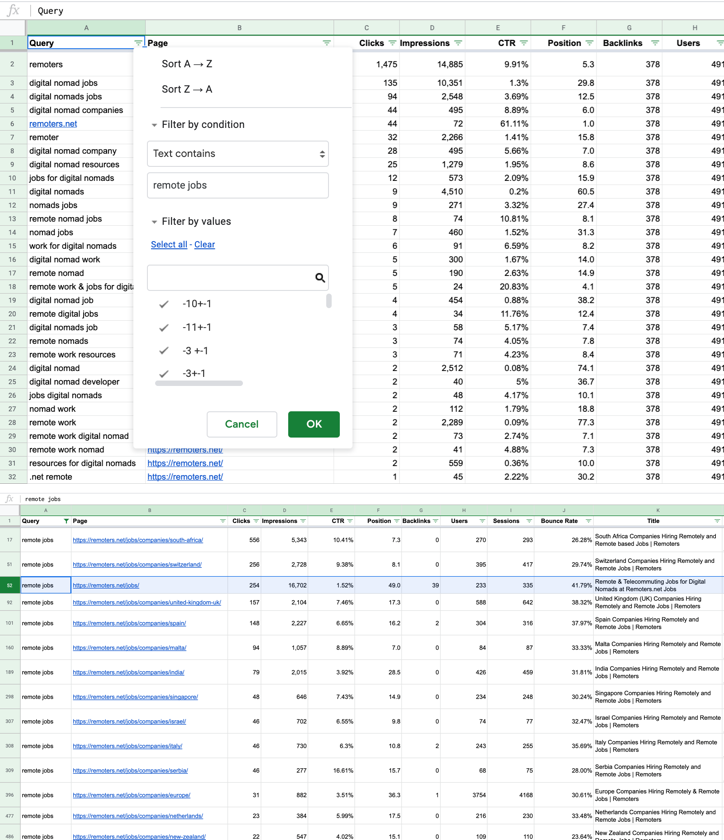724x840 pixels.
Task: Click active Query filter icon in lower sheet
Action: pyautogui.click(x=66, y=521)
